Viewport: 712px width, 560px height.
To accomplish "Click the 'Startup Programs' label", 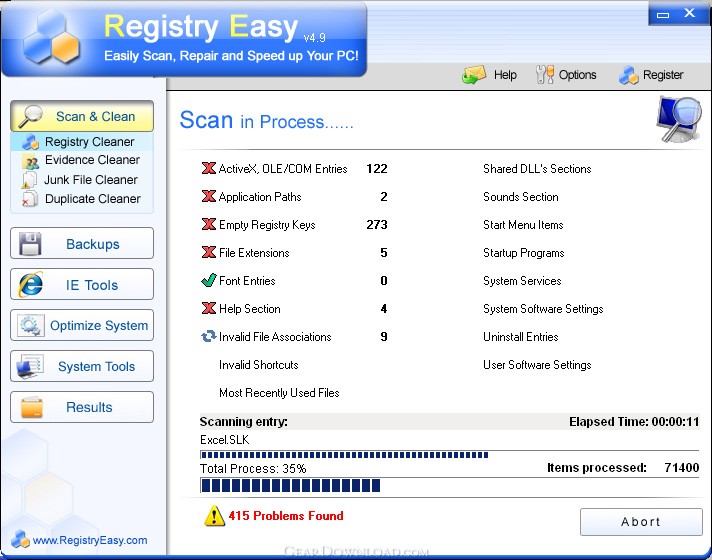I will pyautogui.click(x=524, y=253).
